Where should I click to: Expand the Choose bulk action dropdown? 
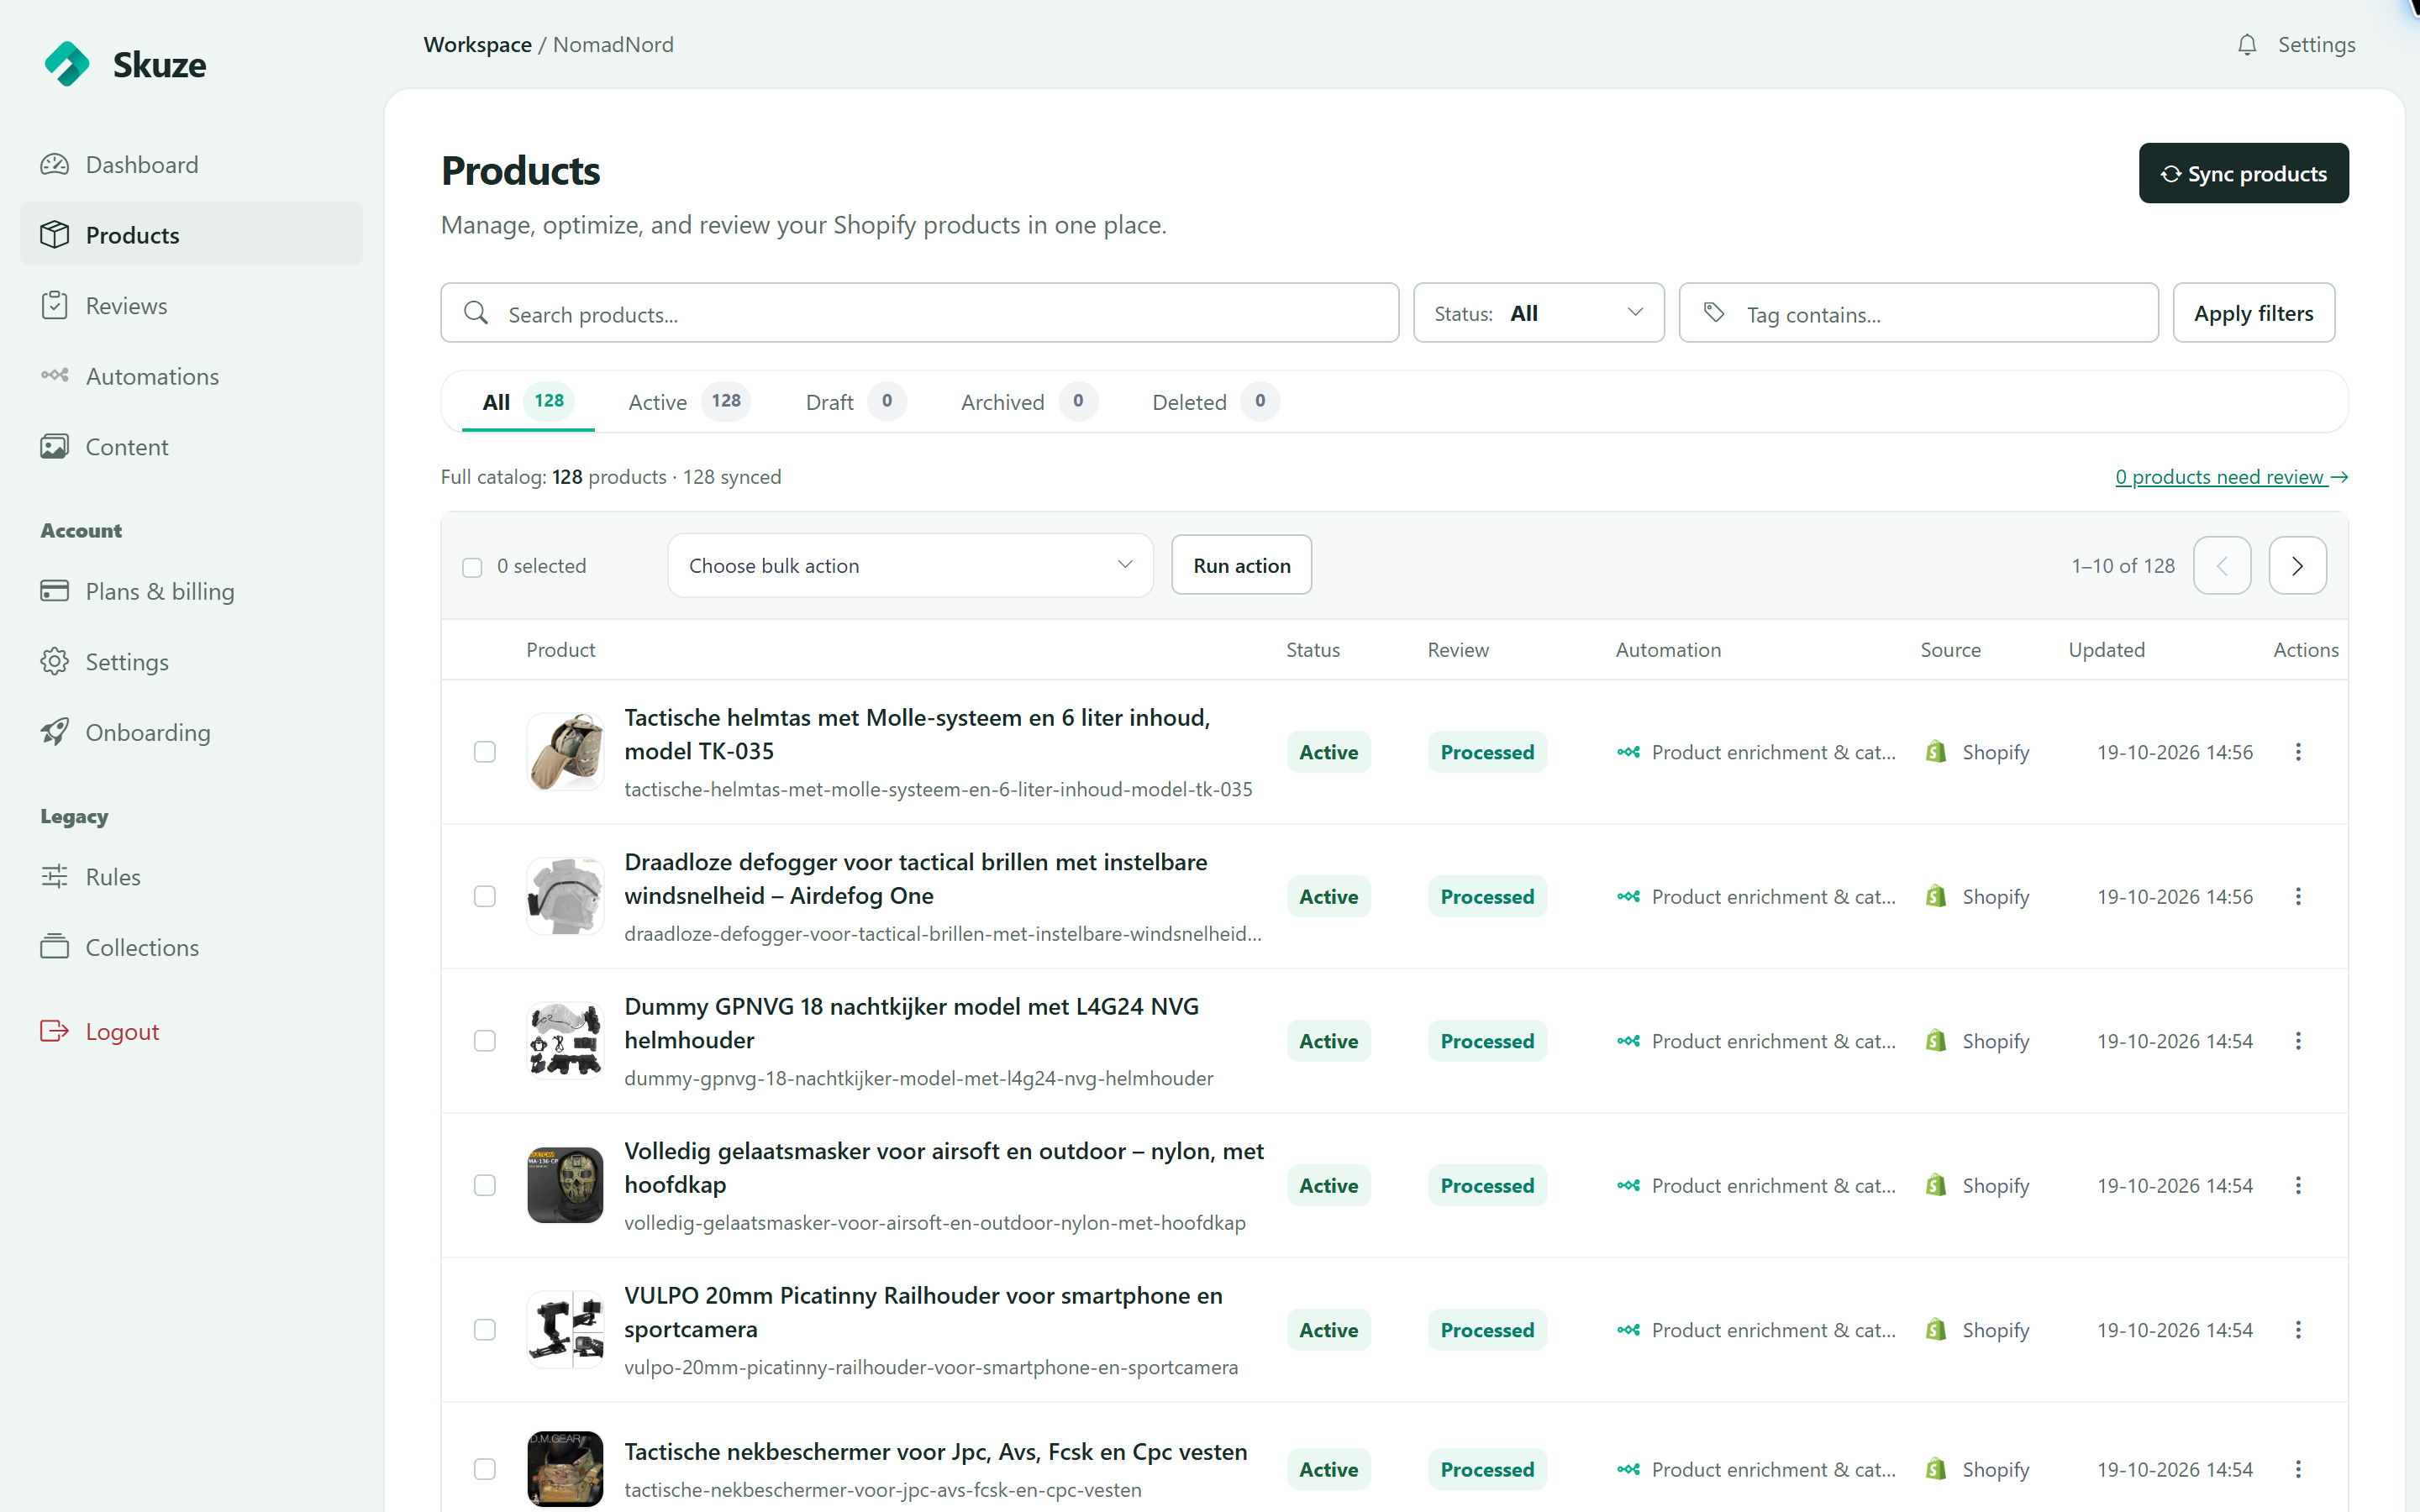pyautogui.click(x=910, y=566)
